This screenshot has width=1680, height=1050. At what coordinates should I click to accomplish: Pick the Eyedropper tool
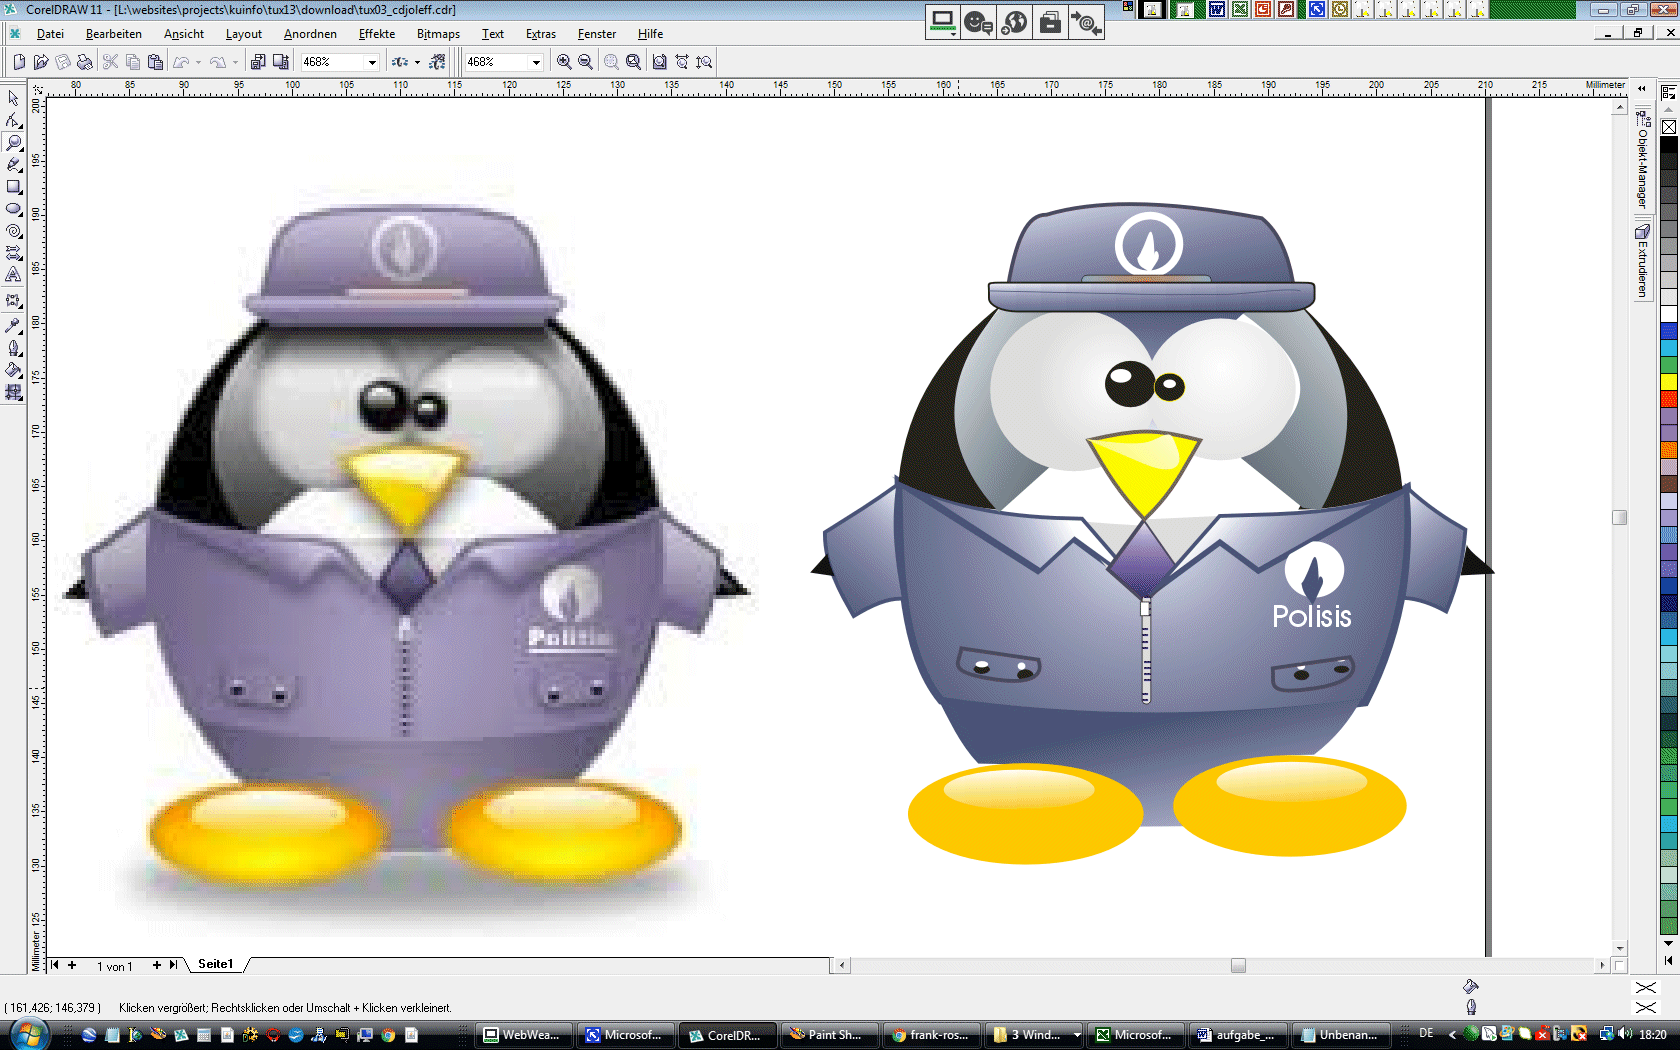coord(13,325)
